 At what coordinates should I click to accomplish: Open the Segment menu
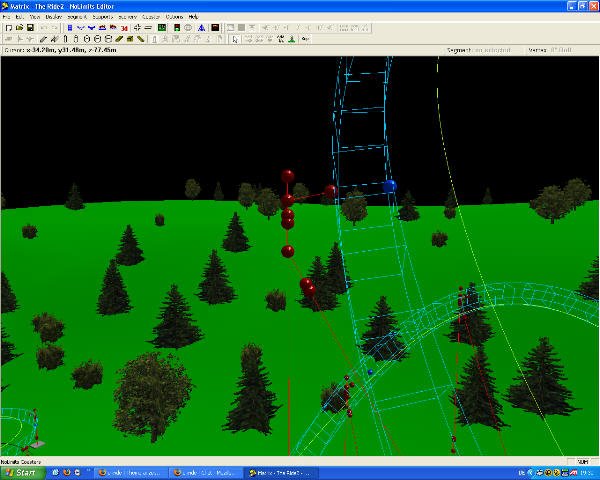77,17
